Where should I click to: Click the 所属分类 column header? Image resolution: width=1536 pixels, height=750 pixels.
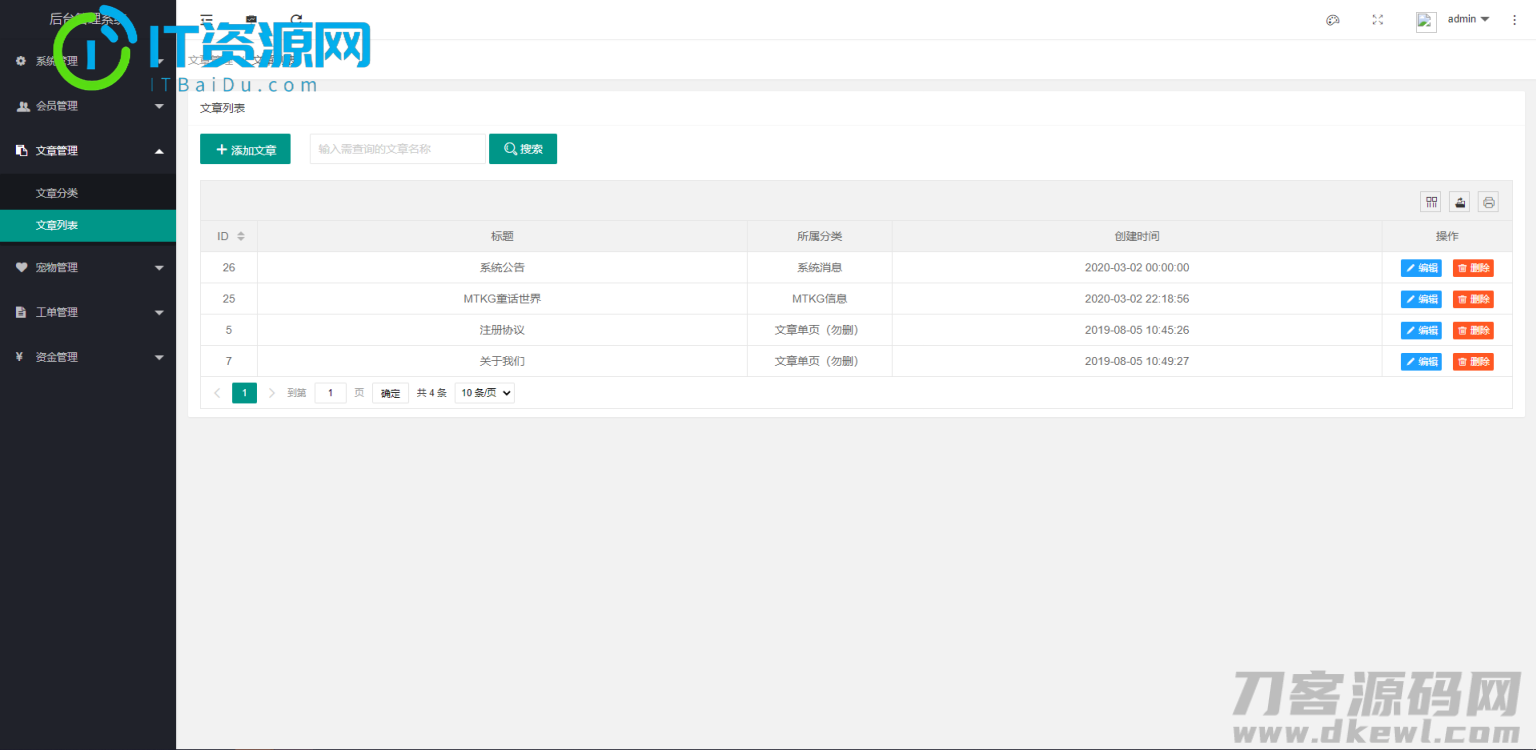820,236
